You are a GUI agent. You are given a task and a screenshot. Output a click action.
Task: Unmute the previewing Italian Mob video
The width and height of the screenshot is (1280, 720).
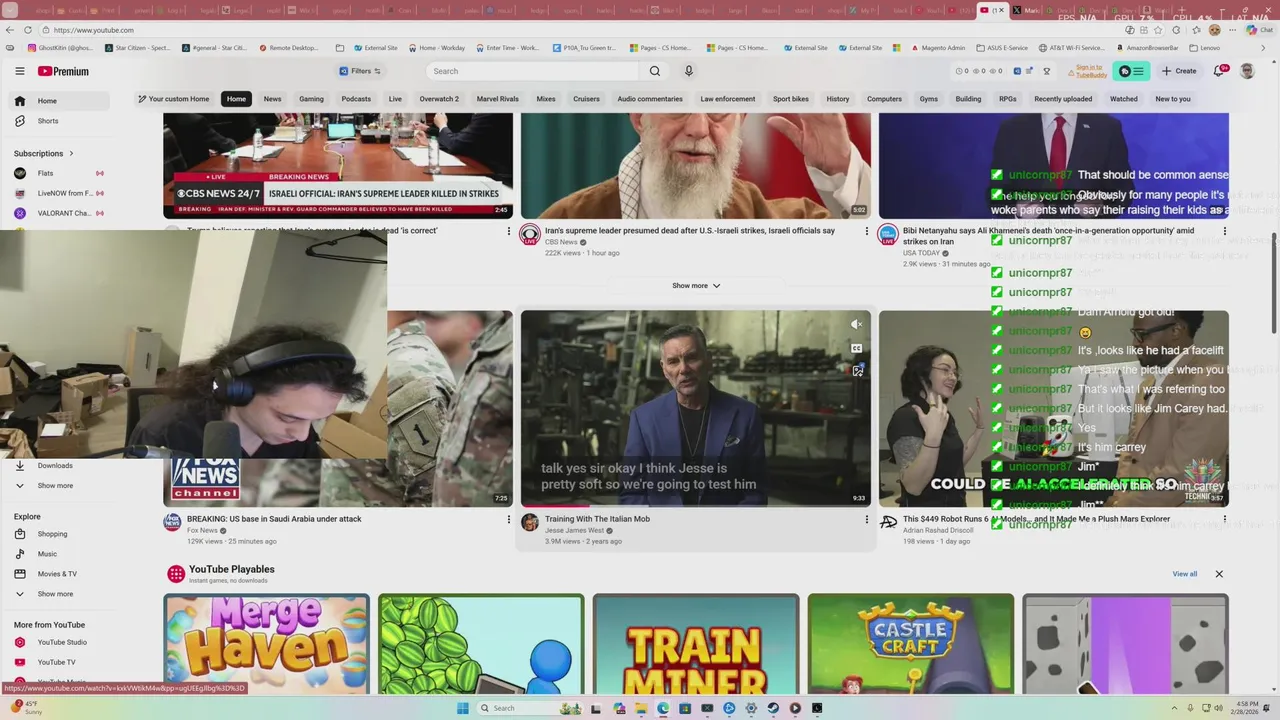(x=856, y=324)
